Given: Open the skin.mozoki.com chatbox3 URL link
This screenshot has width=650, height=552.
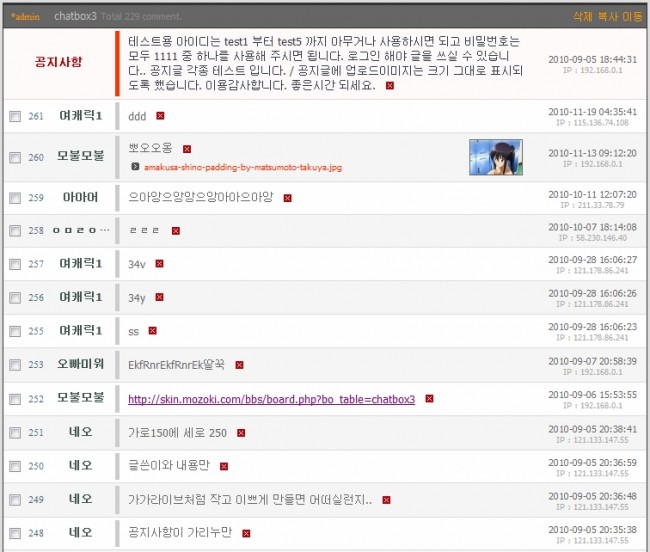Looking at the screenshot, I should (x=272, y=399).
